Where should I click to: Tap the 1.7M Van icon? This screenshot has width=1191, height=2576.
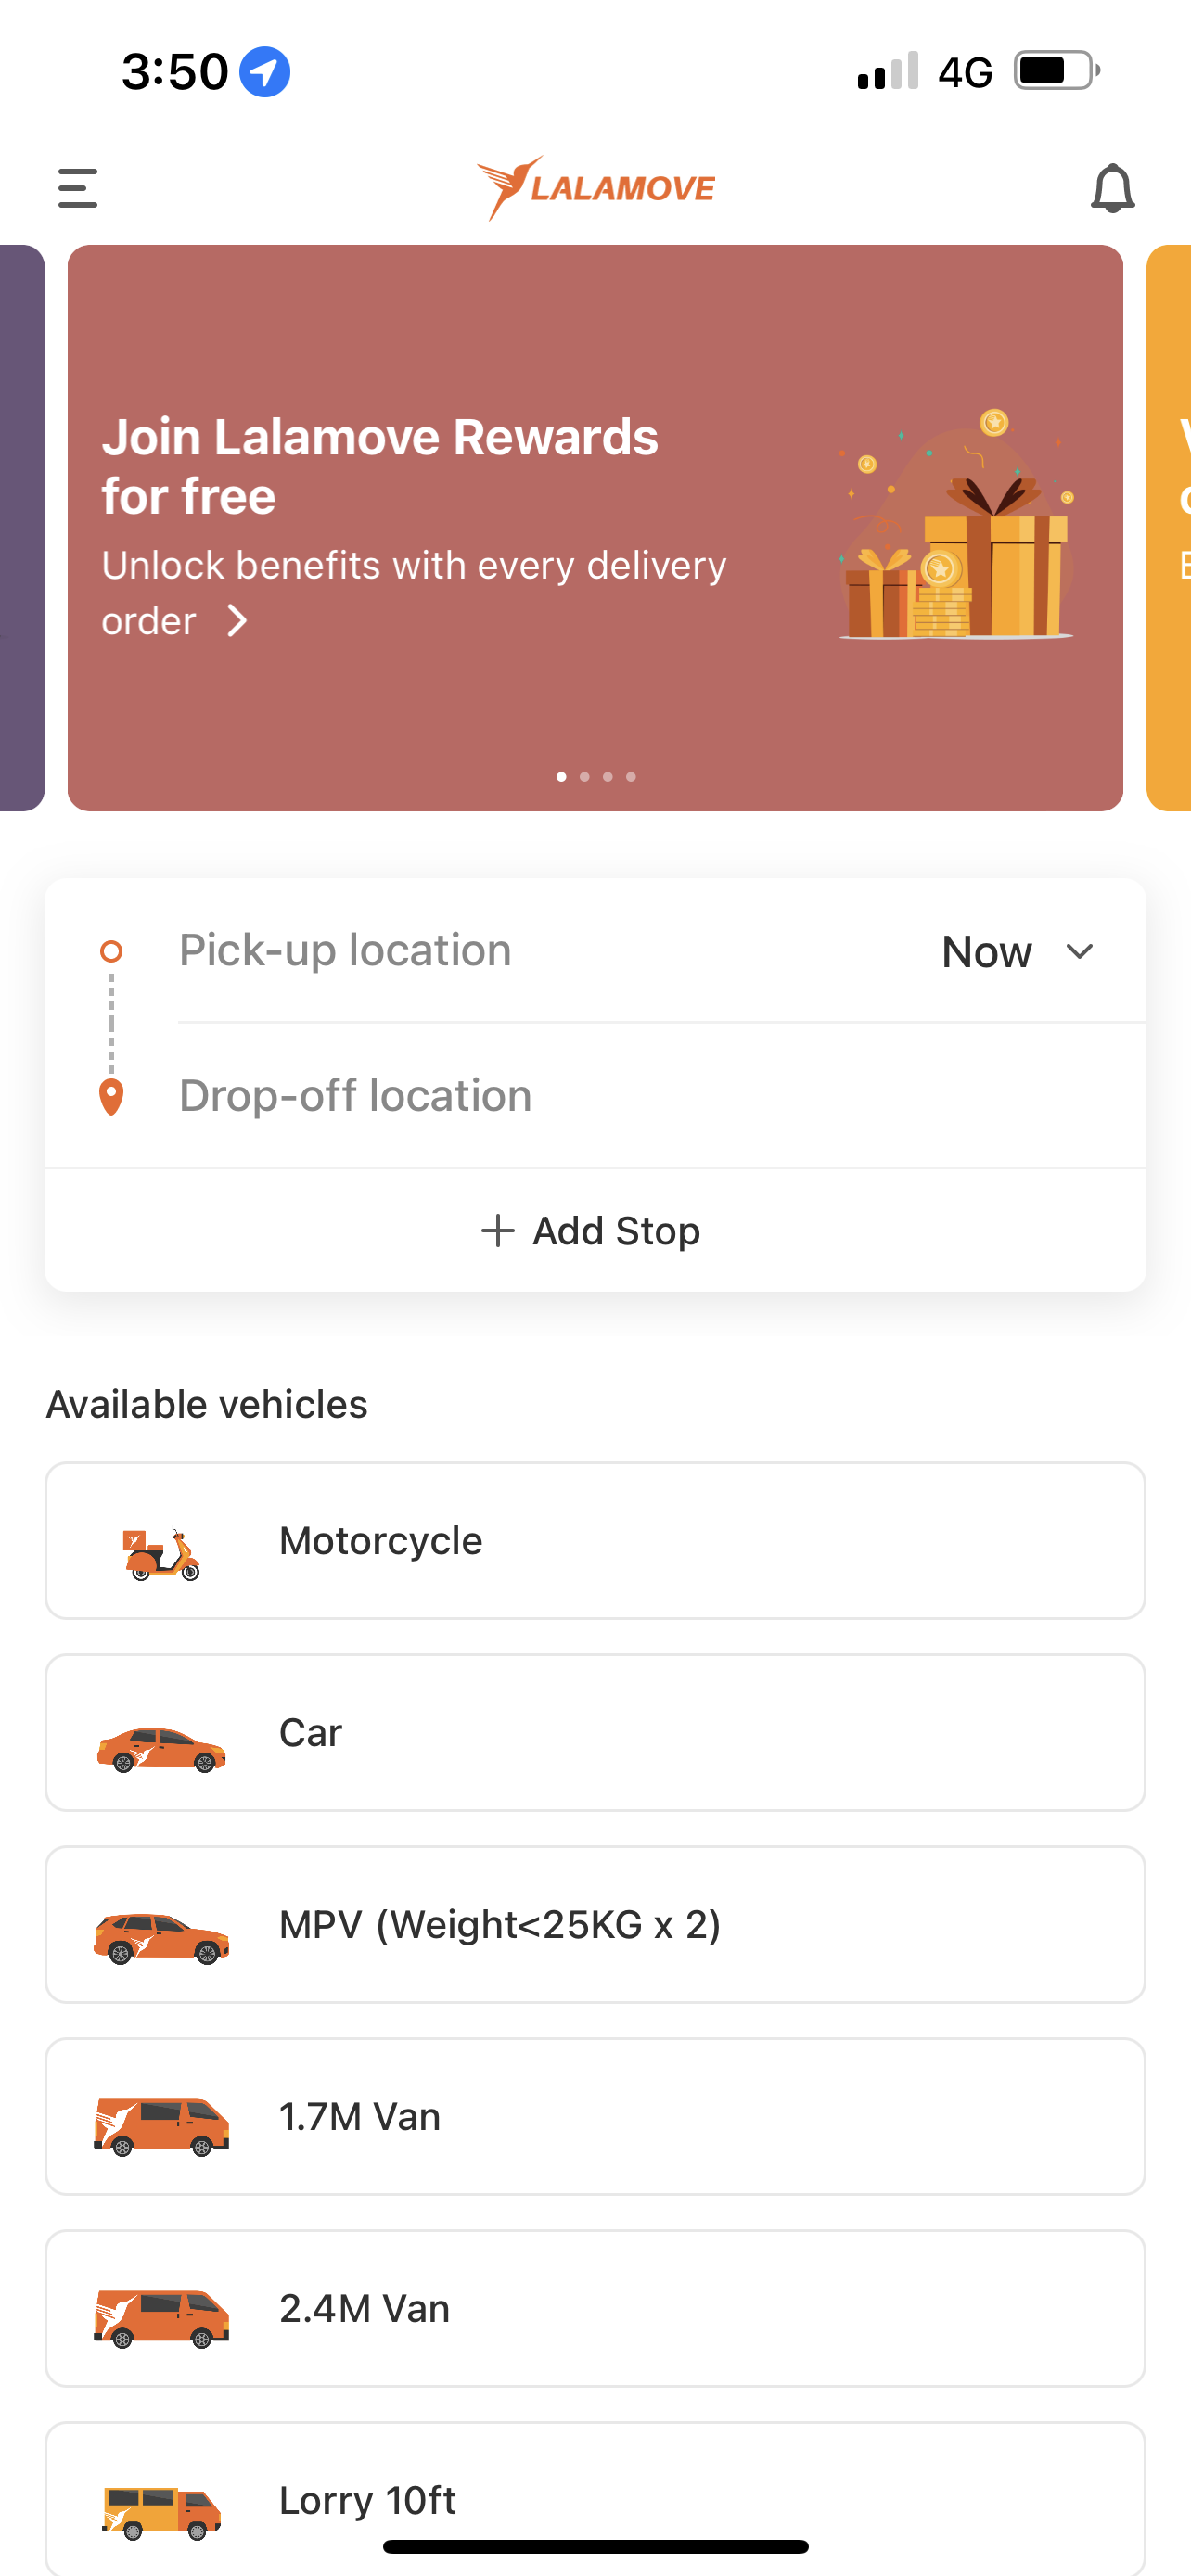[161, 2127]
